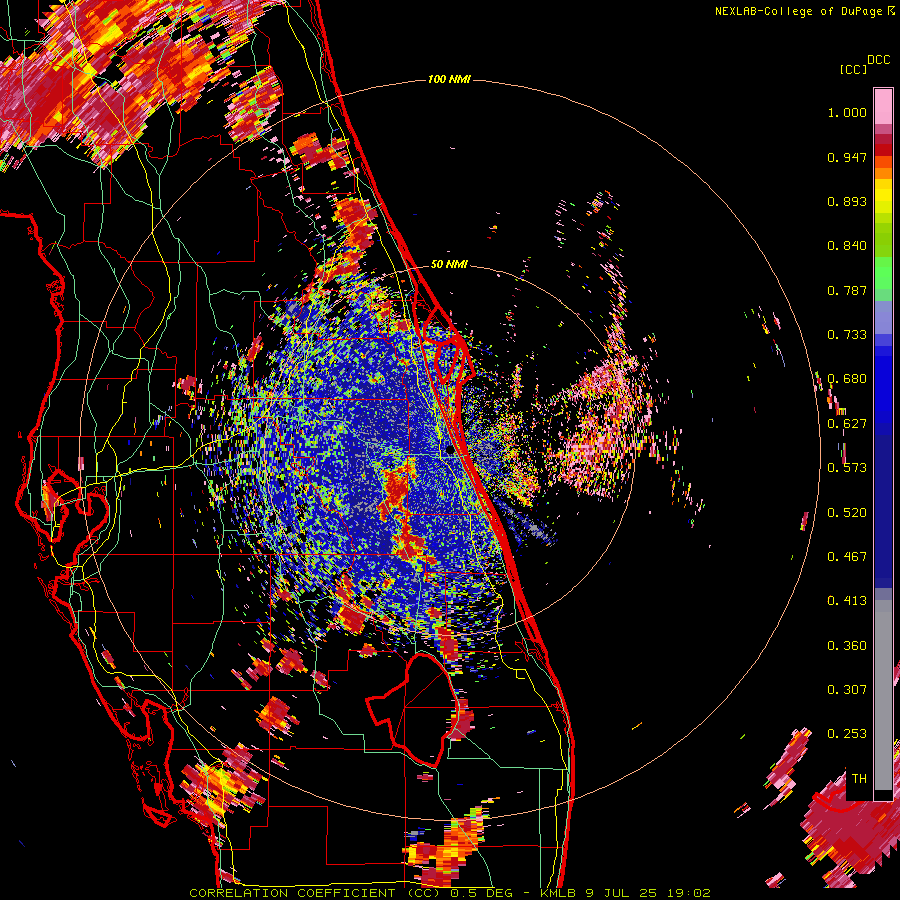Click the 0.947 scale value
The image size is (900, 900).
click(x=847, y=157)
